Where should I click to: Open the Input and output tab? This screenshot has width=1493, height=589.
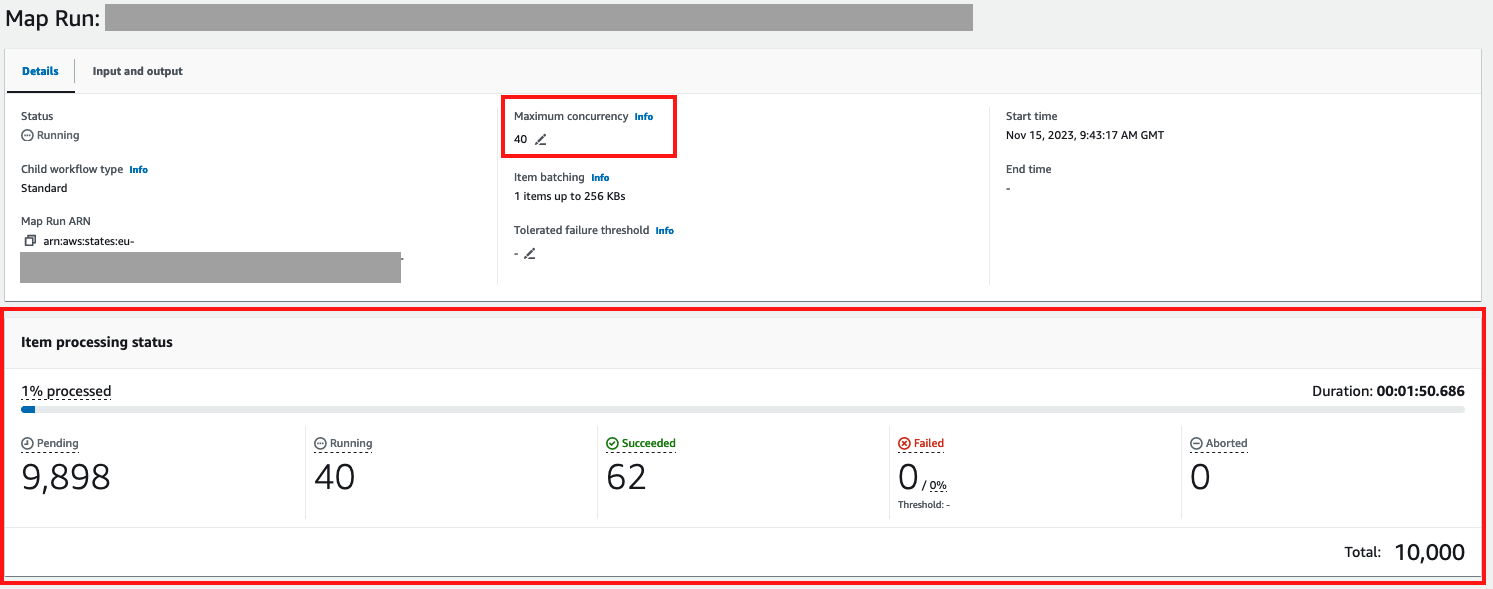(x=138, y=71)
